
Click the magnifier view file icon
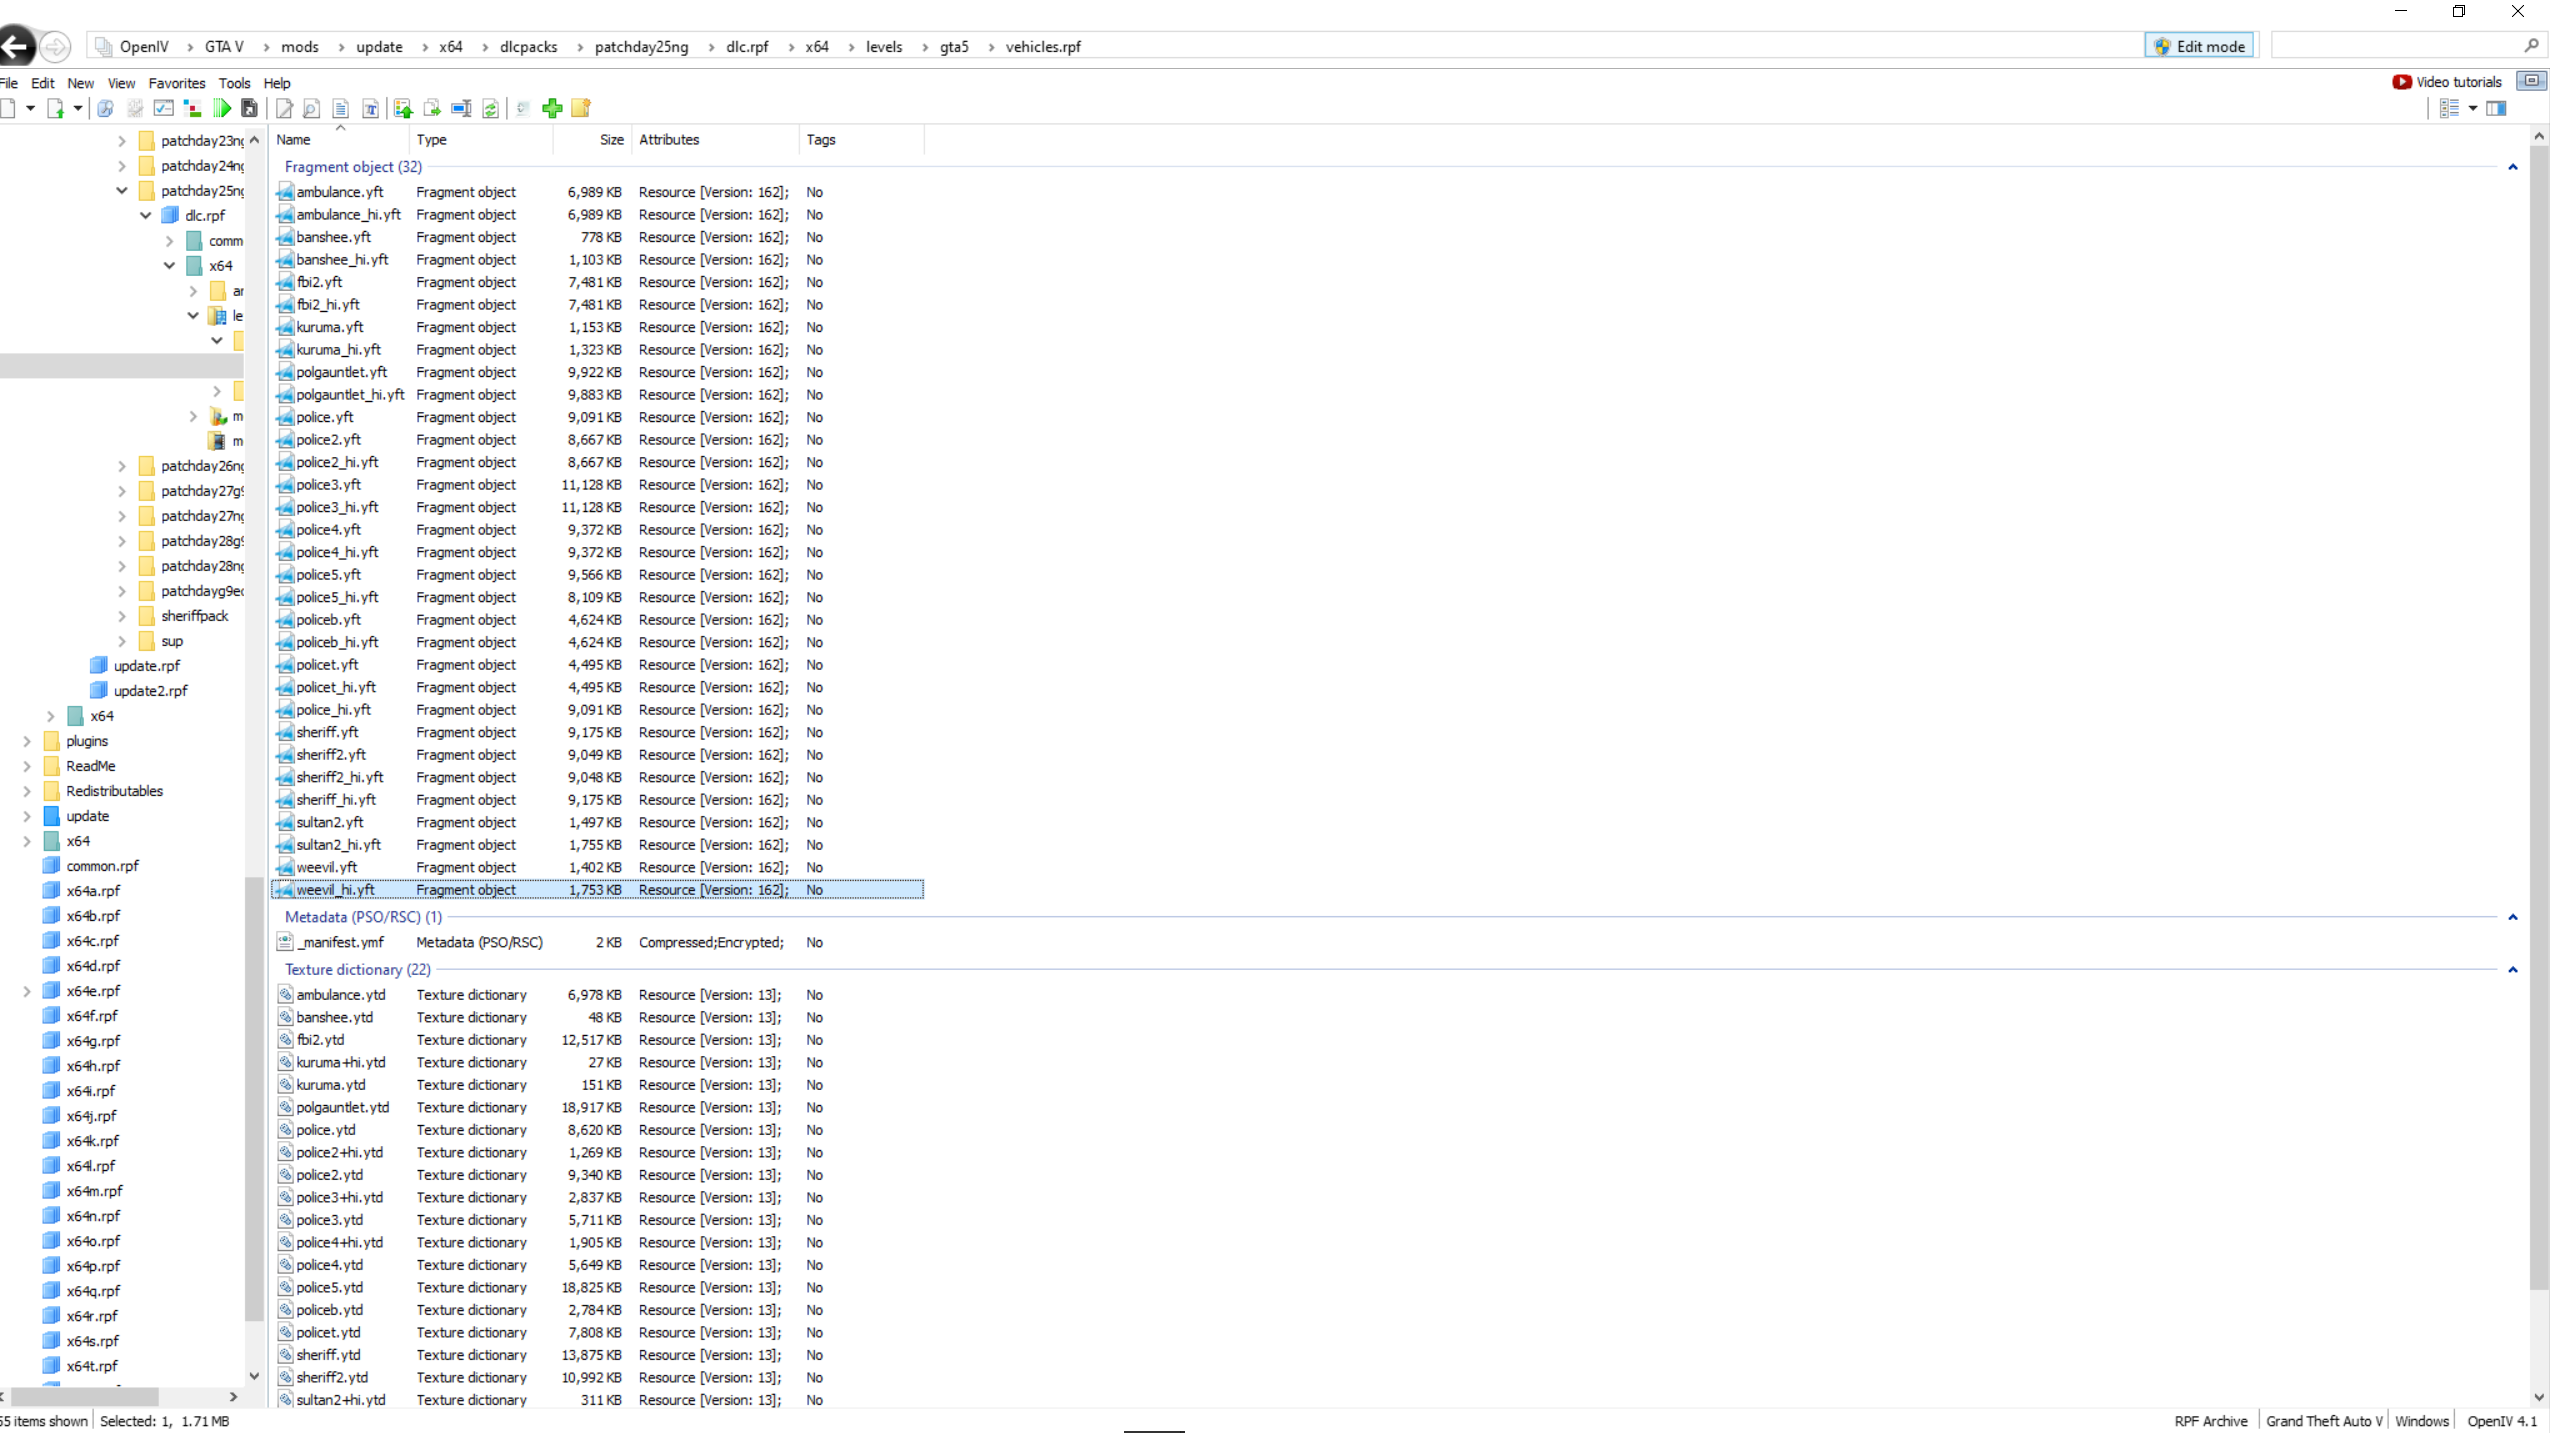311,108
